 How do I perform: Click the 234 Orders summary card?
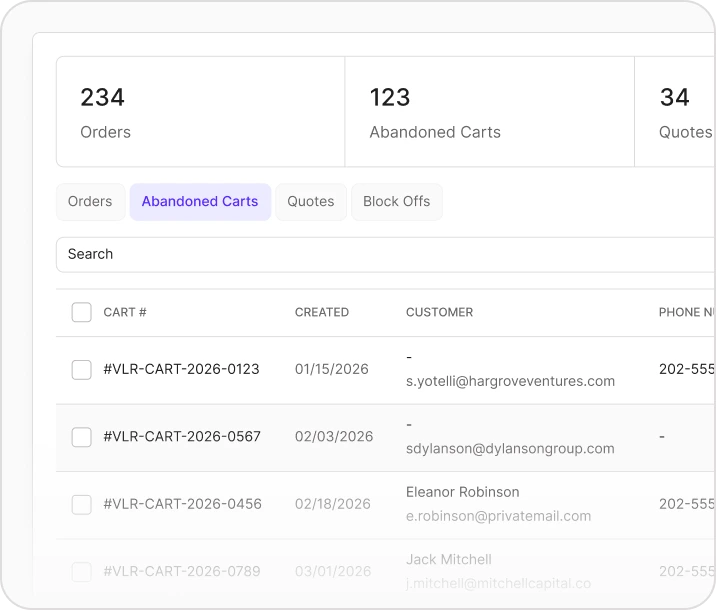[200, 112]
